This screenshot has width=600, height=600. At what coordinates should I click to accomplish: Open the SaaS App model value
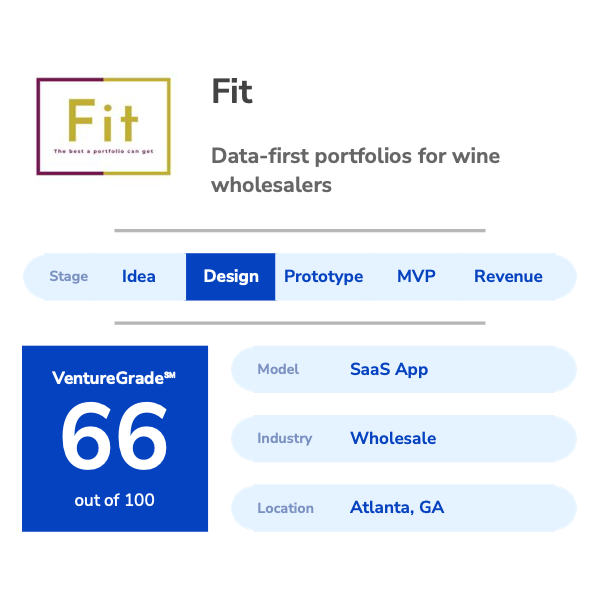point(389,369)
